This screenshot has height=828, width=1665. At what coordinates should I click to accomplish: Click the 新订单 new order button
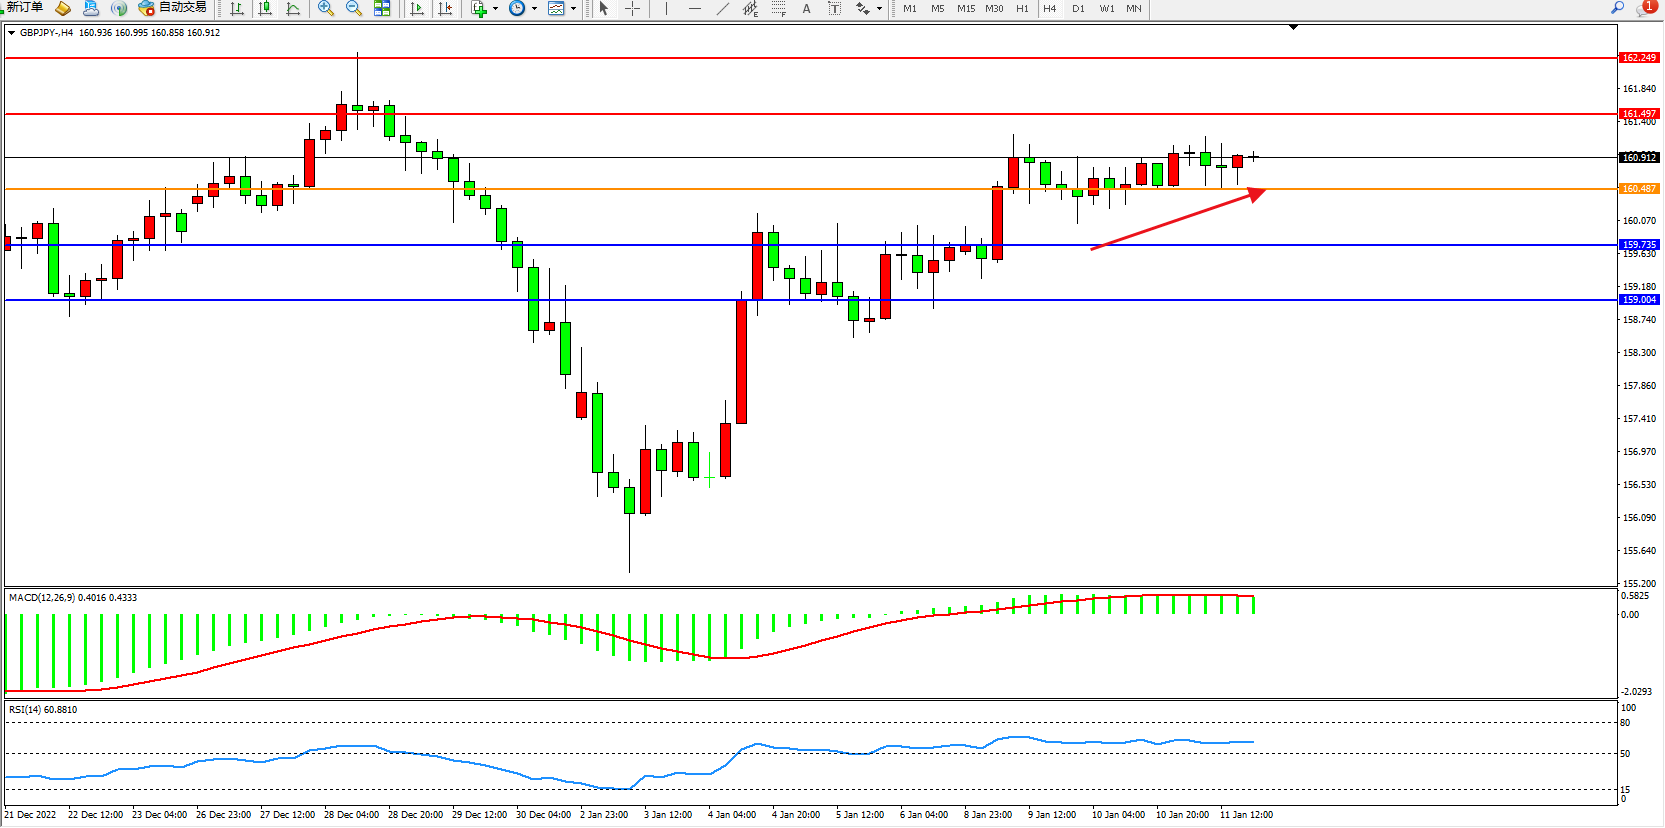pos(24,8)
